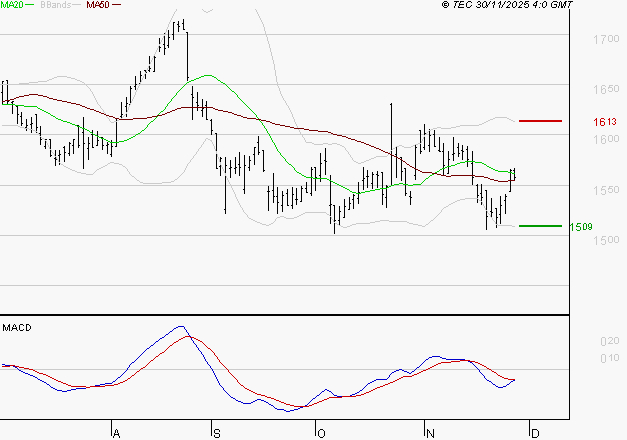Image resolution: width=627 pixels, height=440 pixels.
Task: Click the red resistance level line
Action: click(x=540, y=121)
